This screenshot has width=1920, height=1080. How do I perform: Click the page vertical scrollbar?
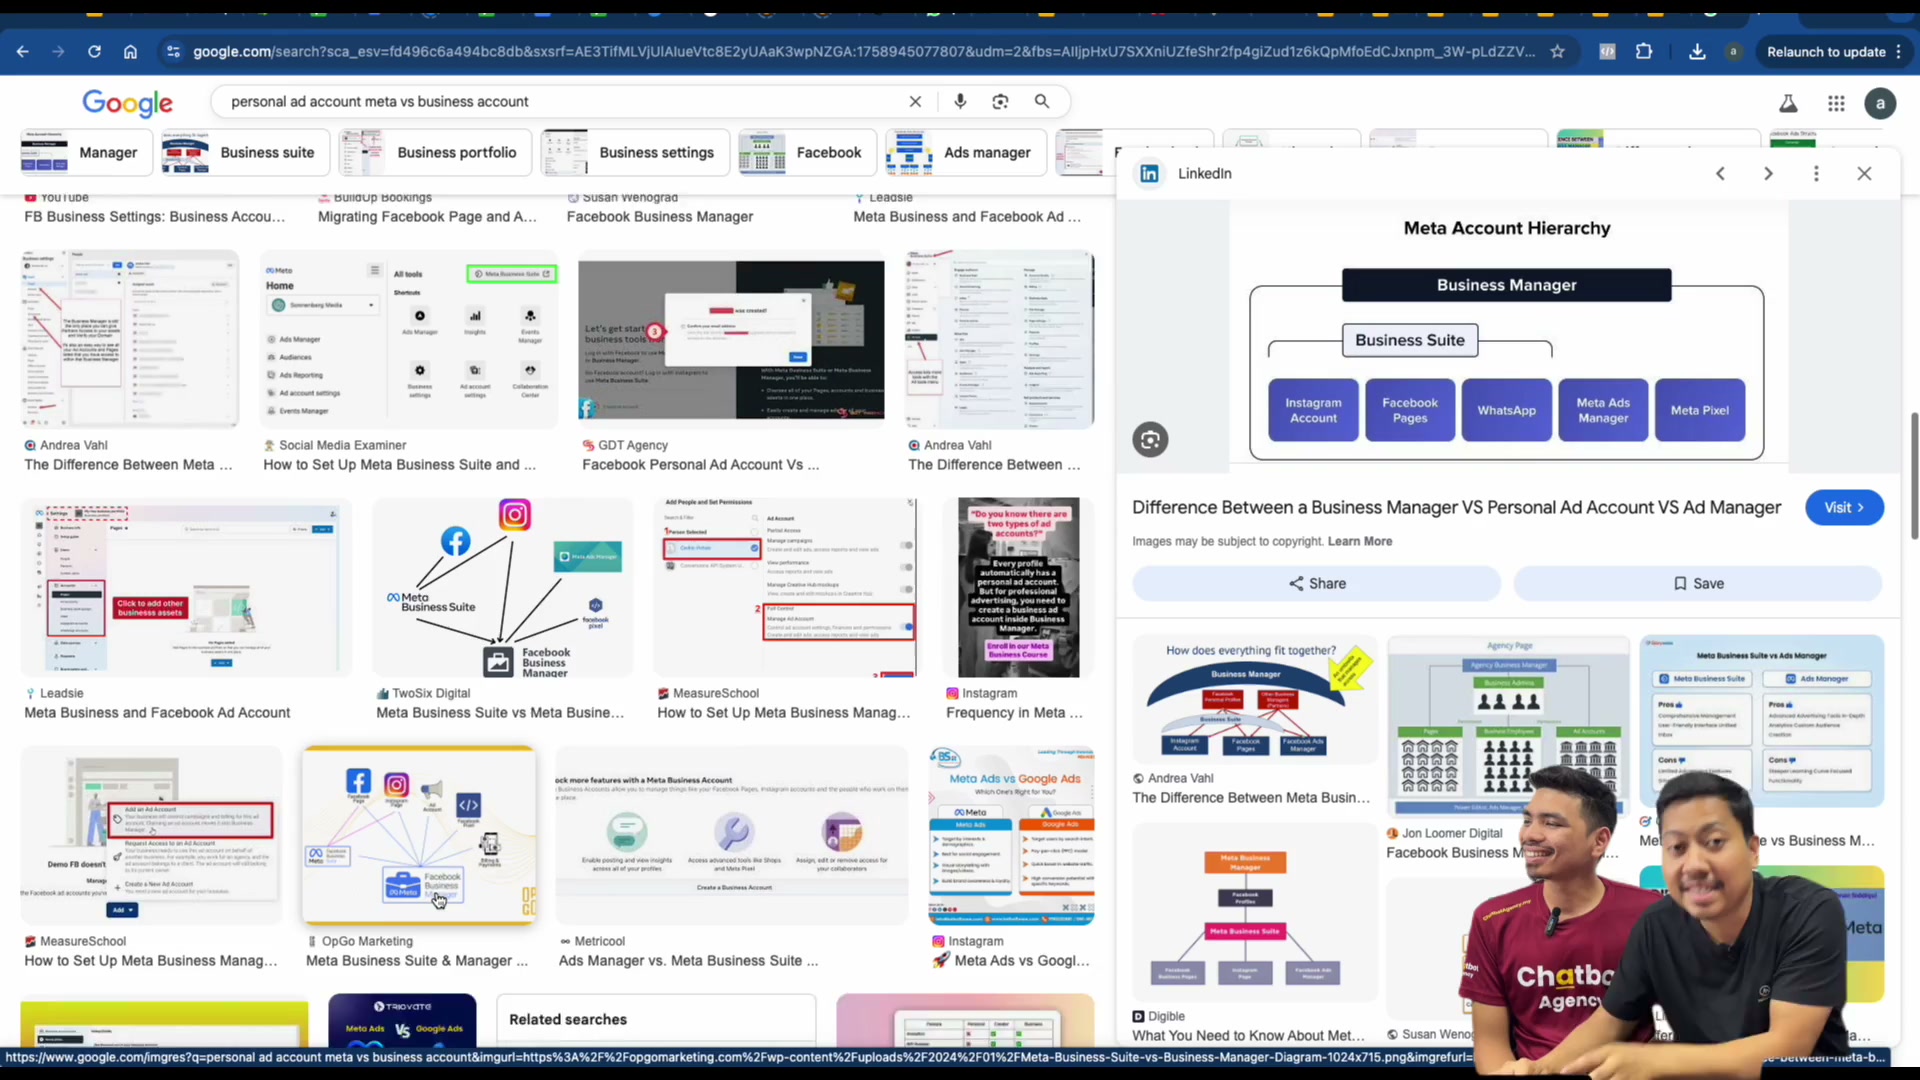1914,475
